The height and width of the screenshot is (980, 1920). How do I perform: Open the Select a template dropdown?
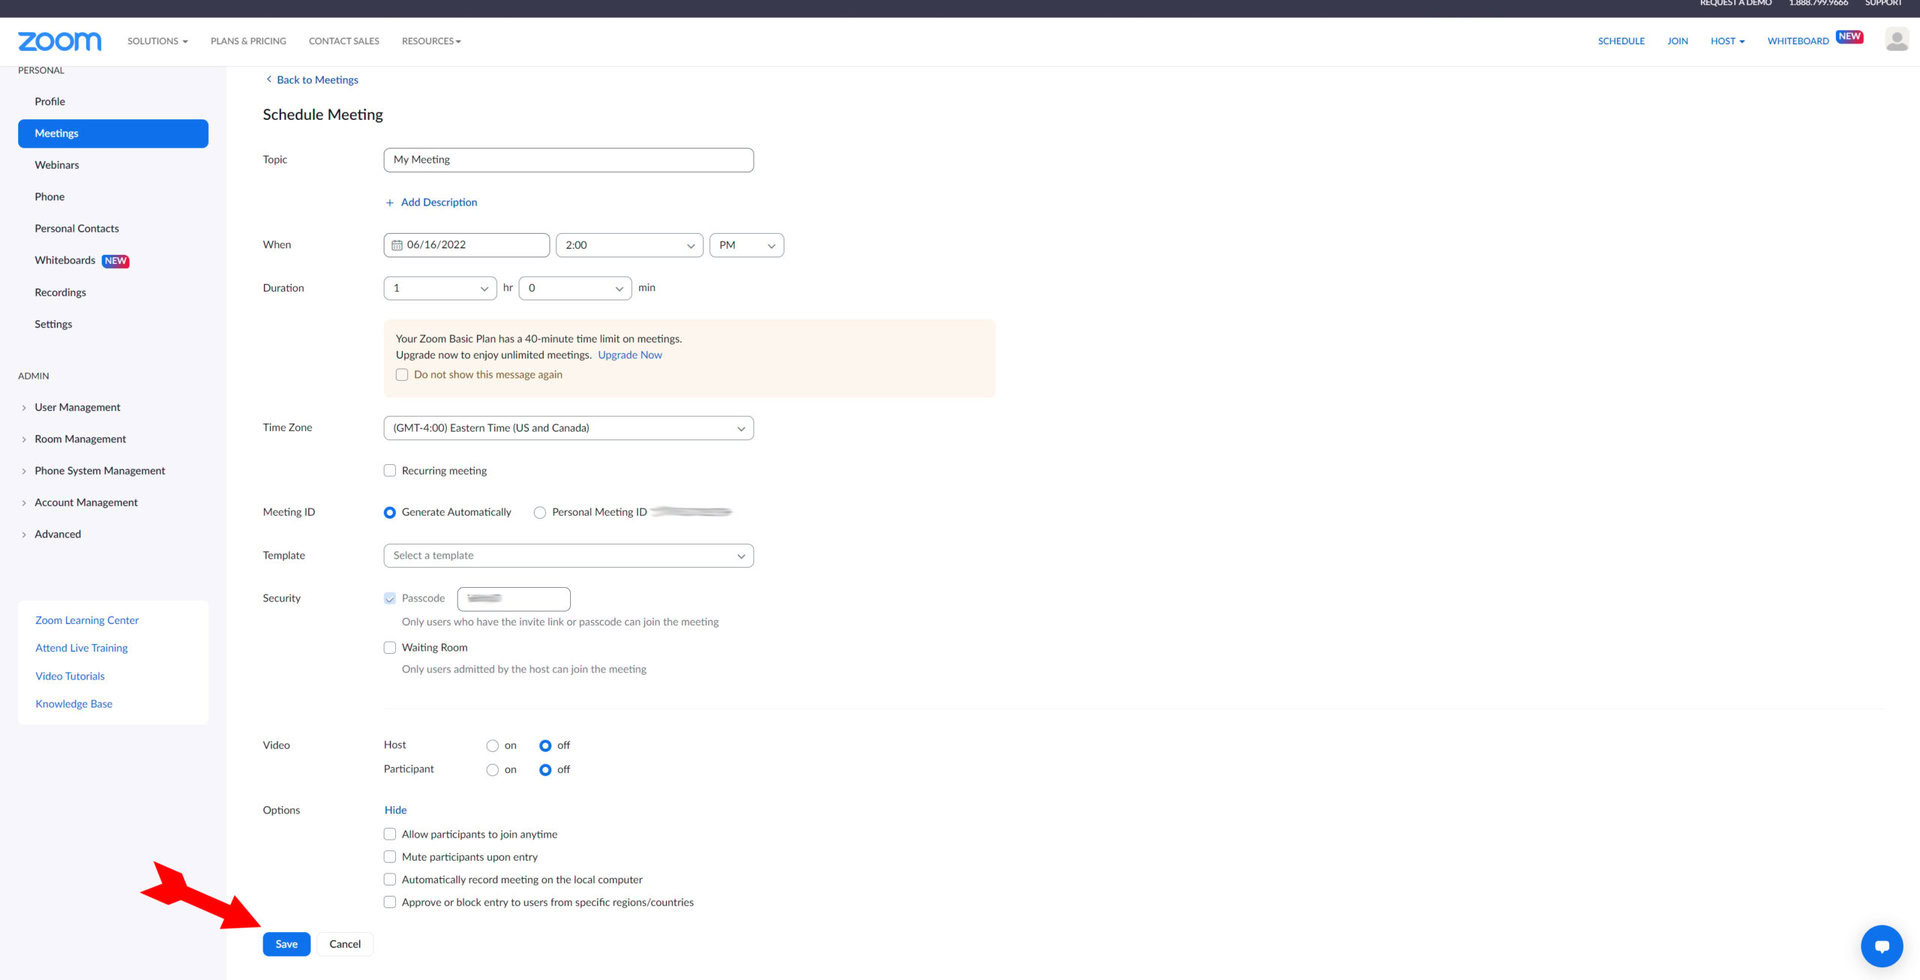[x=568, y=556]
